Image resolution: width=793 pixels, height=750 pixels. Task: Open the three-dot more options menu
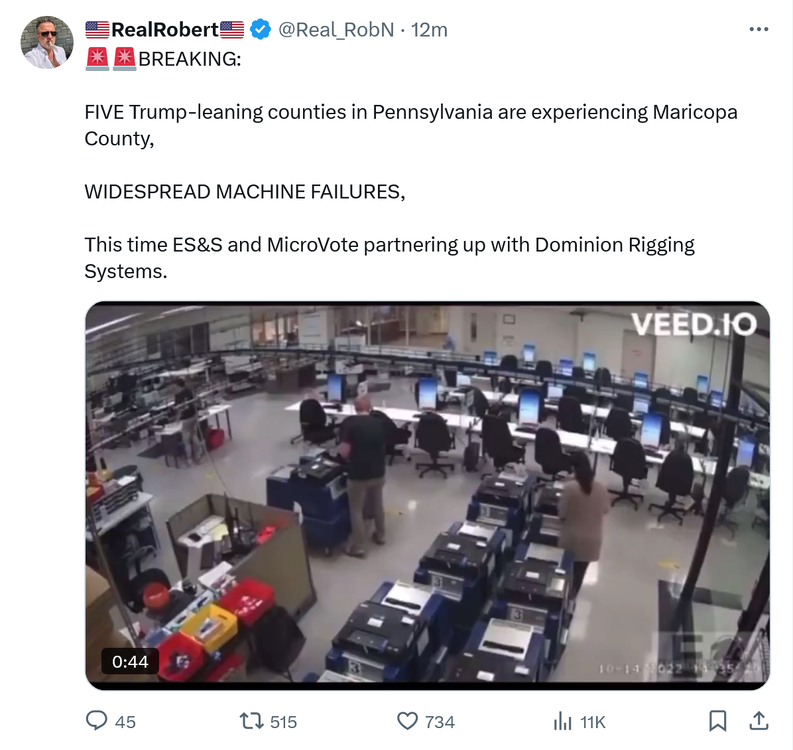tap(759, 29)
